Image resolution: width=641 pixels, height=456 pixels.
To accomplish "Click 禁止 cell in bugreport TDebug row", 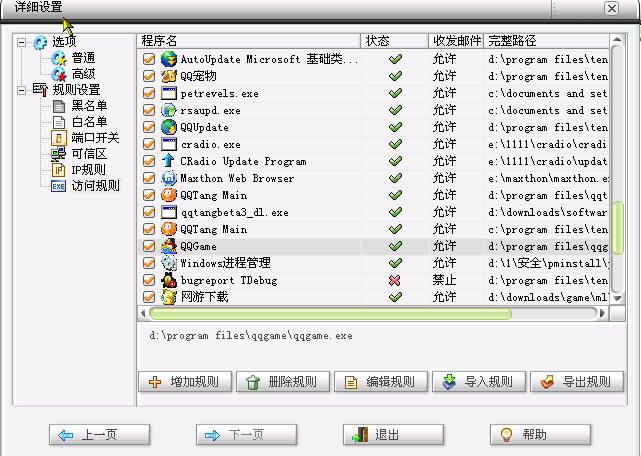I will (444, 280).
